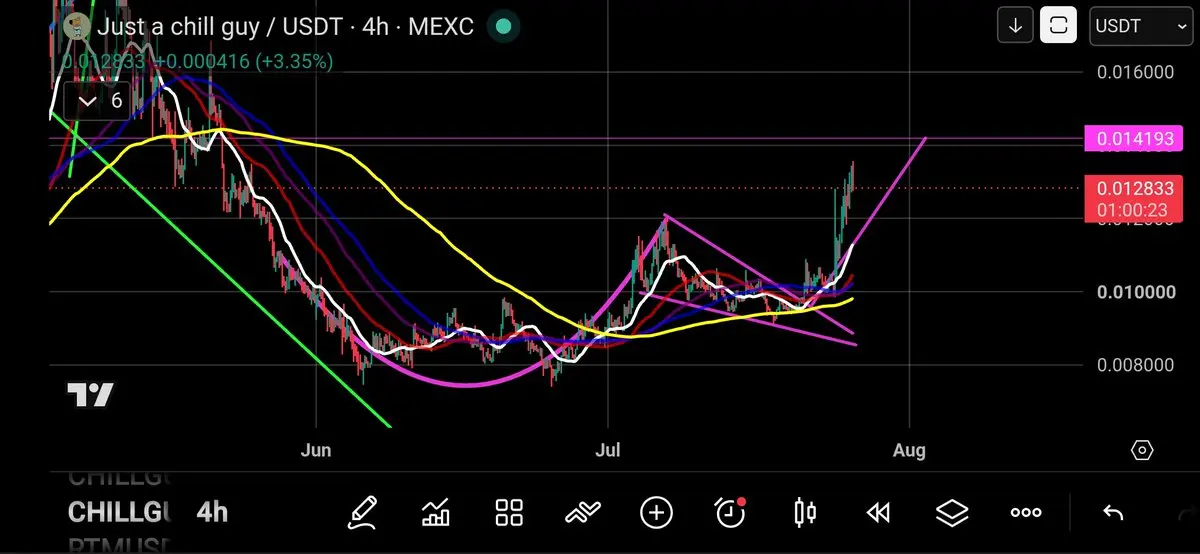Tap the coin avatar icon beside the symbol name

tap(76, 27)
